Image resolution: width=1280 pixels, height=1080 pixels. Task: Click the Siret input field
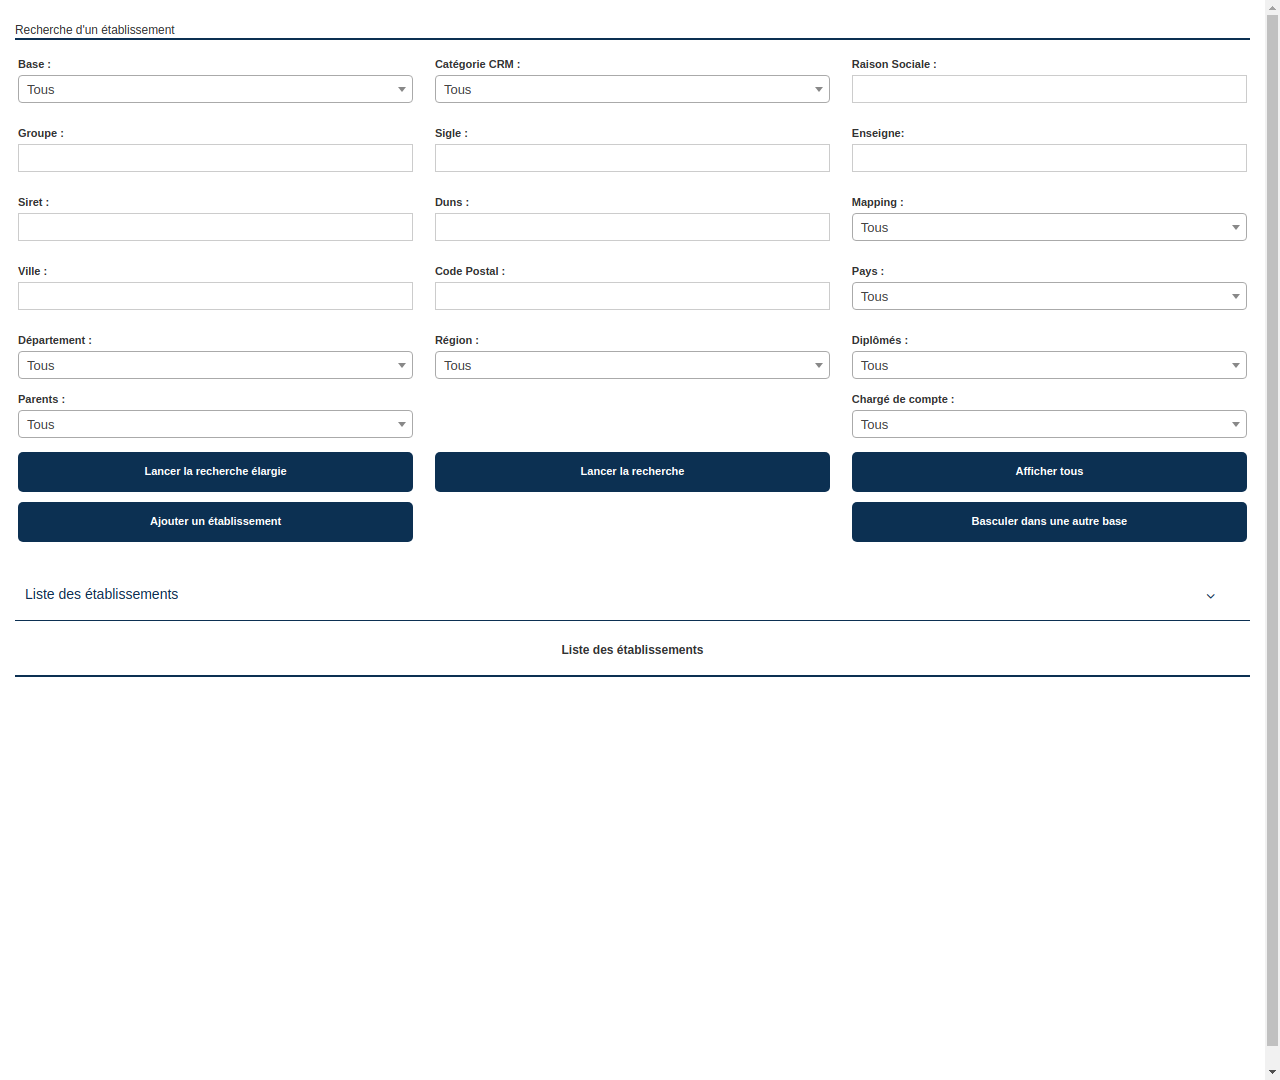[x=215, y=227]
